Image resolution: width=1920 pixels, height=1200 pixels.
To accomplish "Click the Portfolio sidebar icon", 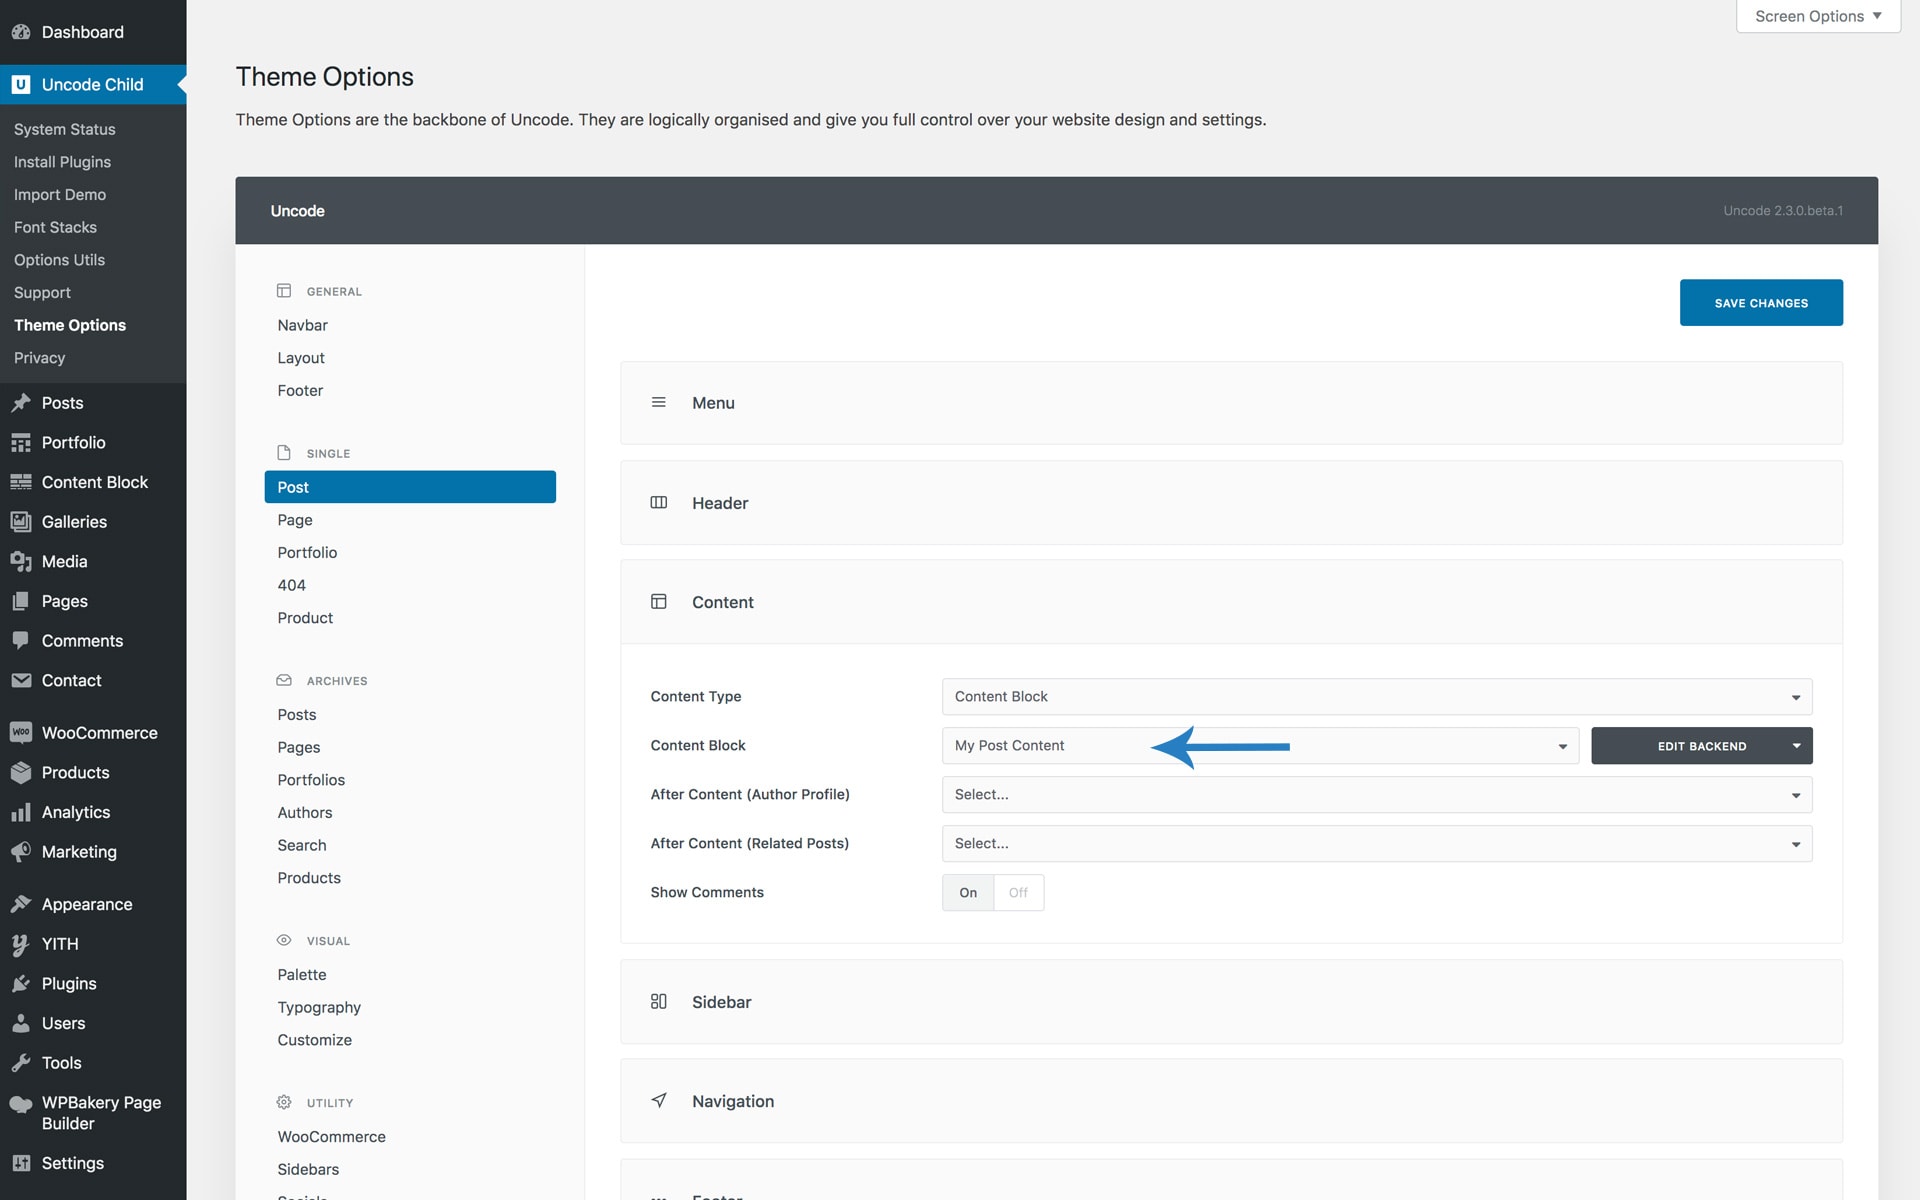I will pos(21,442).
